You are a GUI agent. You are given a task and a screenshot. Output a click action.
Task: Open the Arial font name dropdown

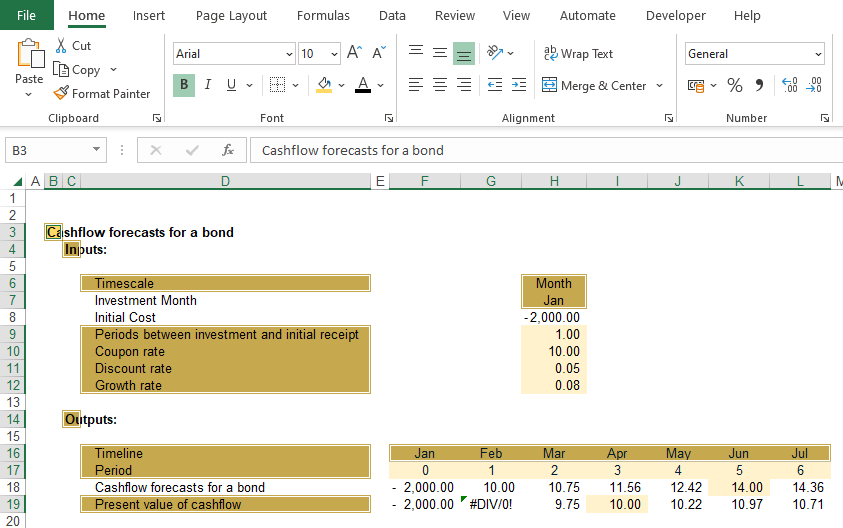(x=289, y=54)
